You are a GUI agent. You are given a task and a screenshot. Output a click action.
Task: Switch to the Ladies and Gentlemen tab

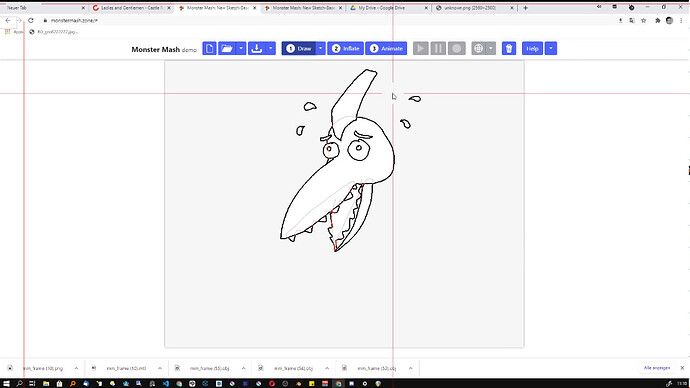(x=131, y=8)
